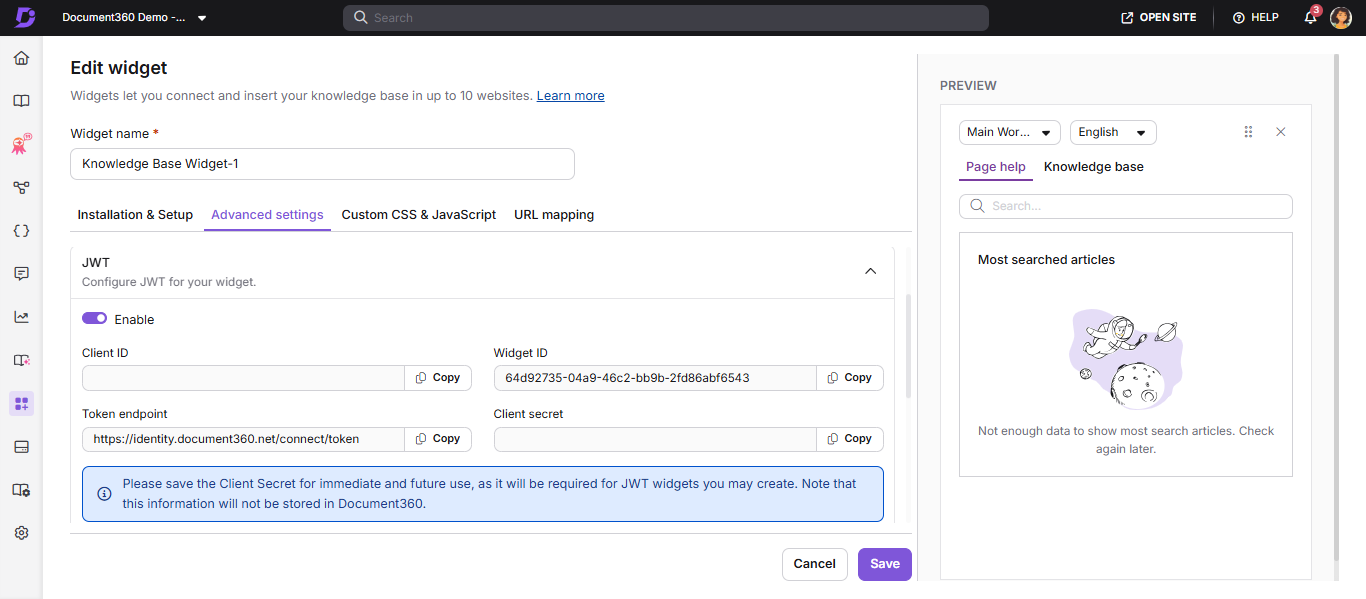
Task: Open feedback chat icon in sidebar
Action: (x=21, y=273)
